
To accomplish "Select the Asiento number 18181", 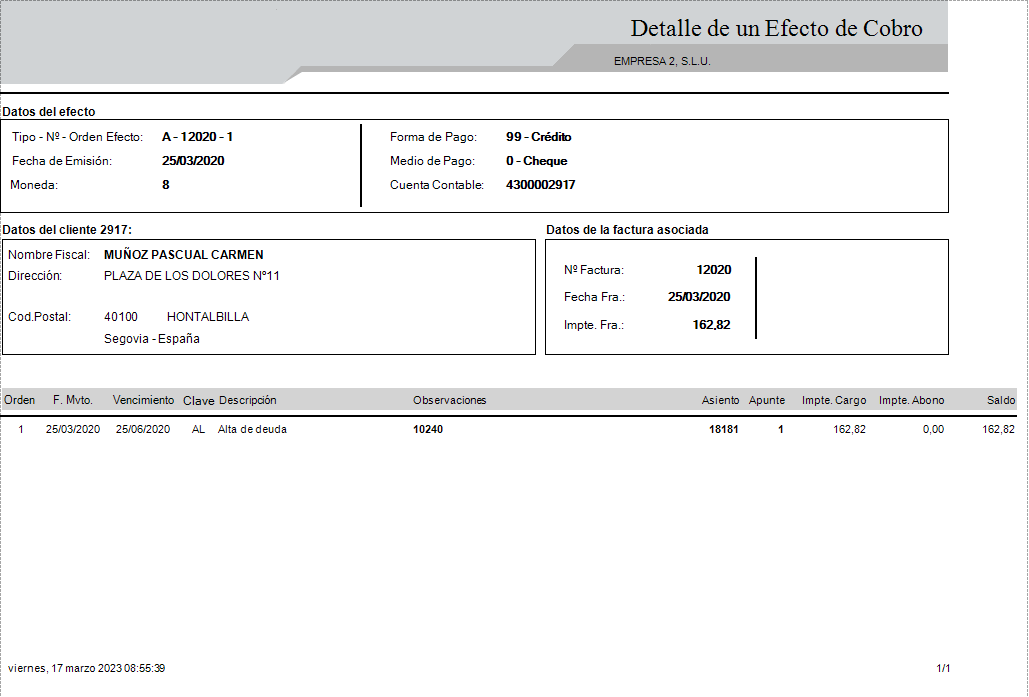I will point(724,428).
